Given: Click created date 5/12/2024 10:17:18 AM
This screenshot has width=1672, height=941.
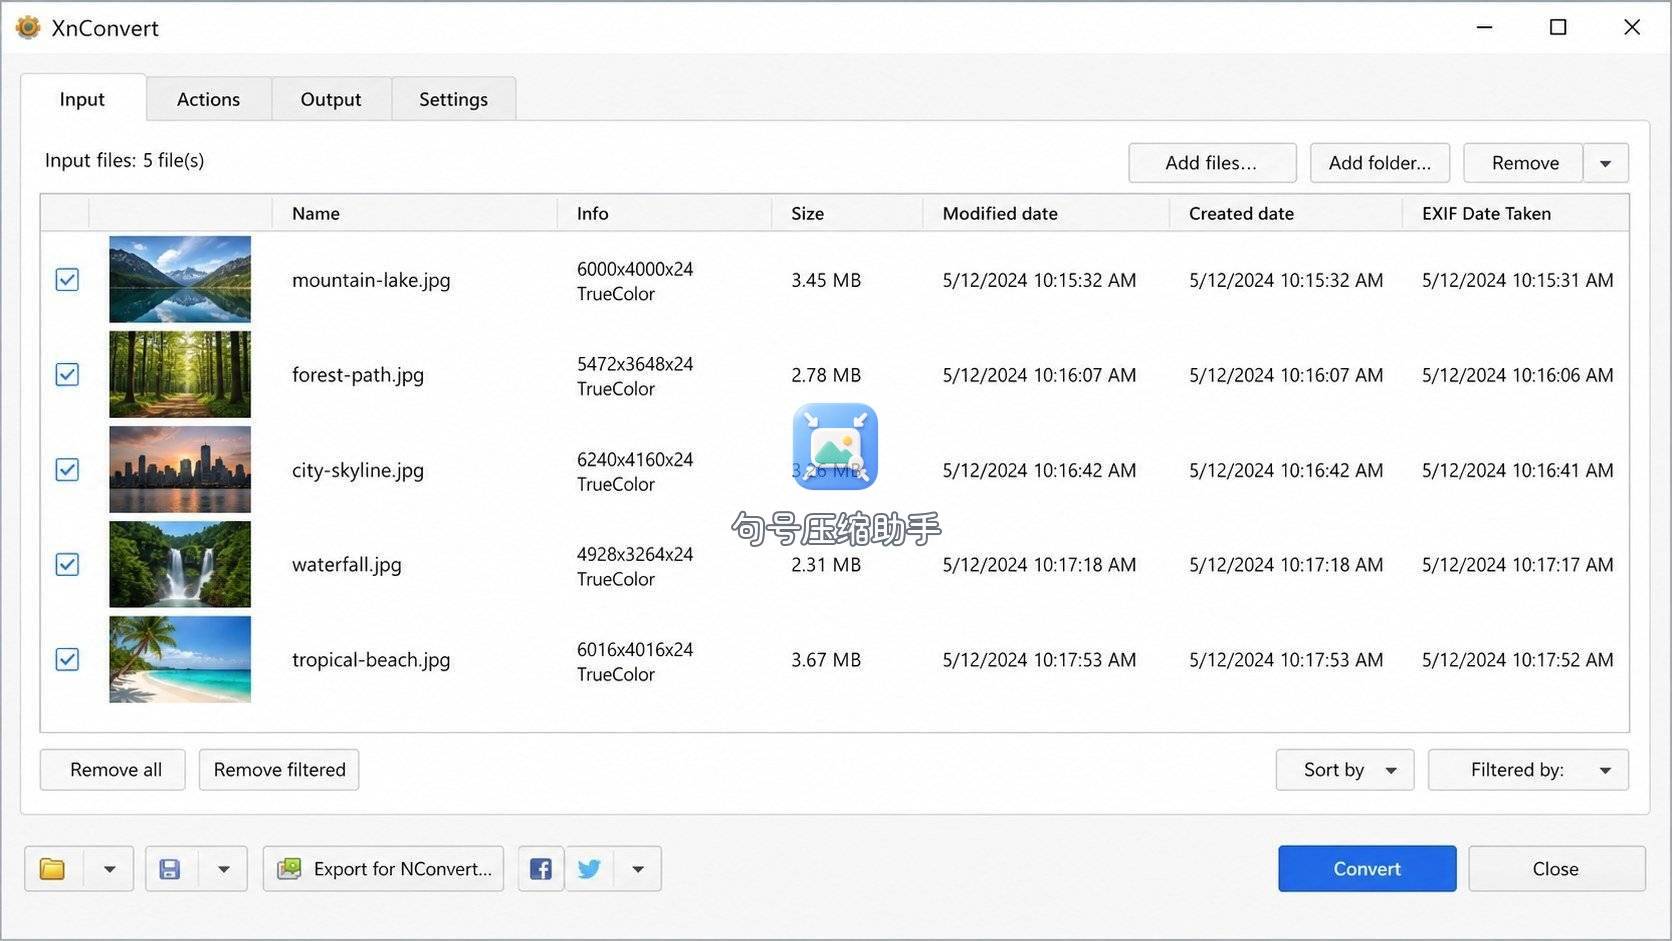Looking at the screenshot, I should (x=1286, y=565).
